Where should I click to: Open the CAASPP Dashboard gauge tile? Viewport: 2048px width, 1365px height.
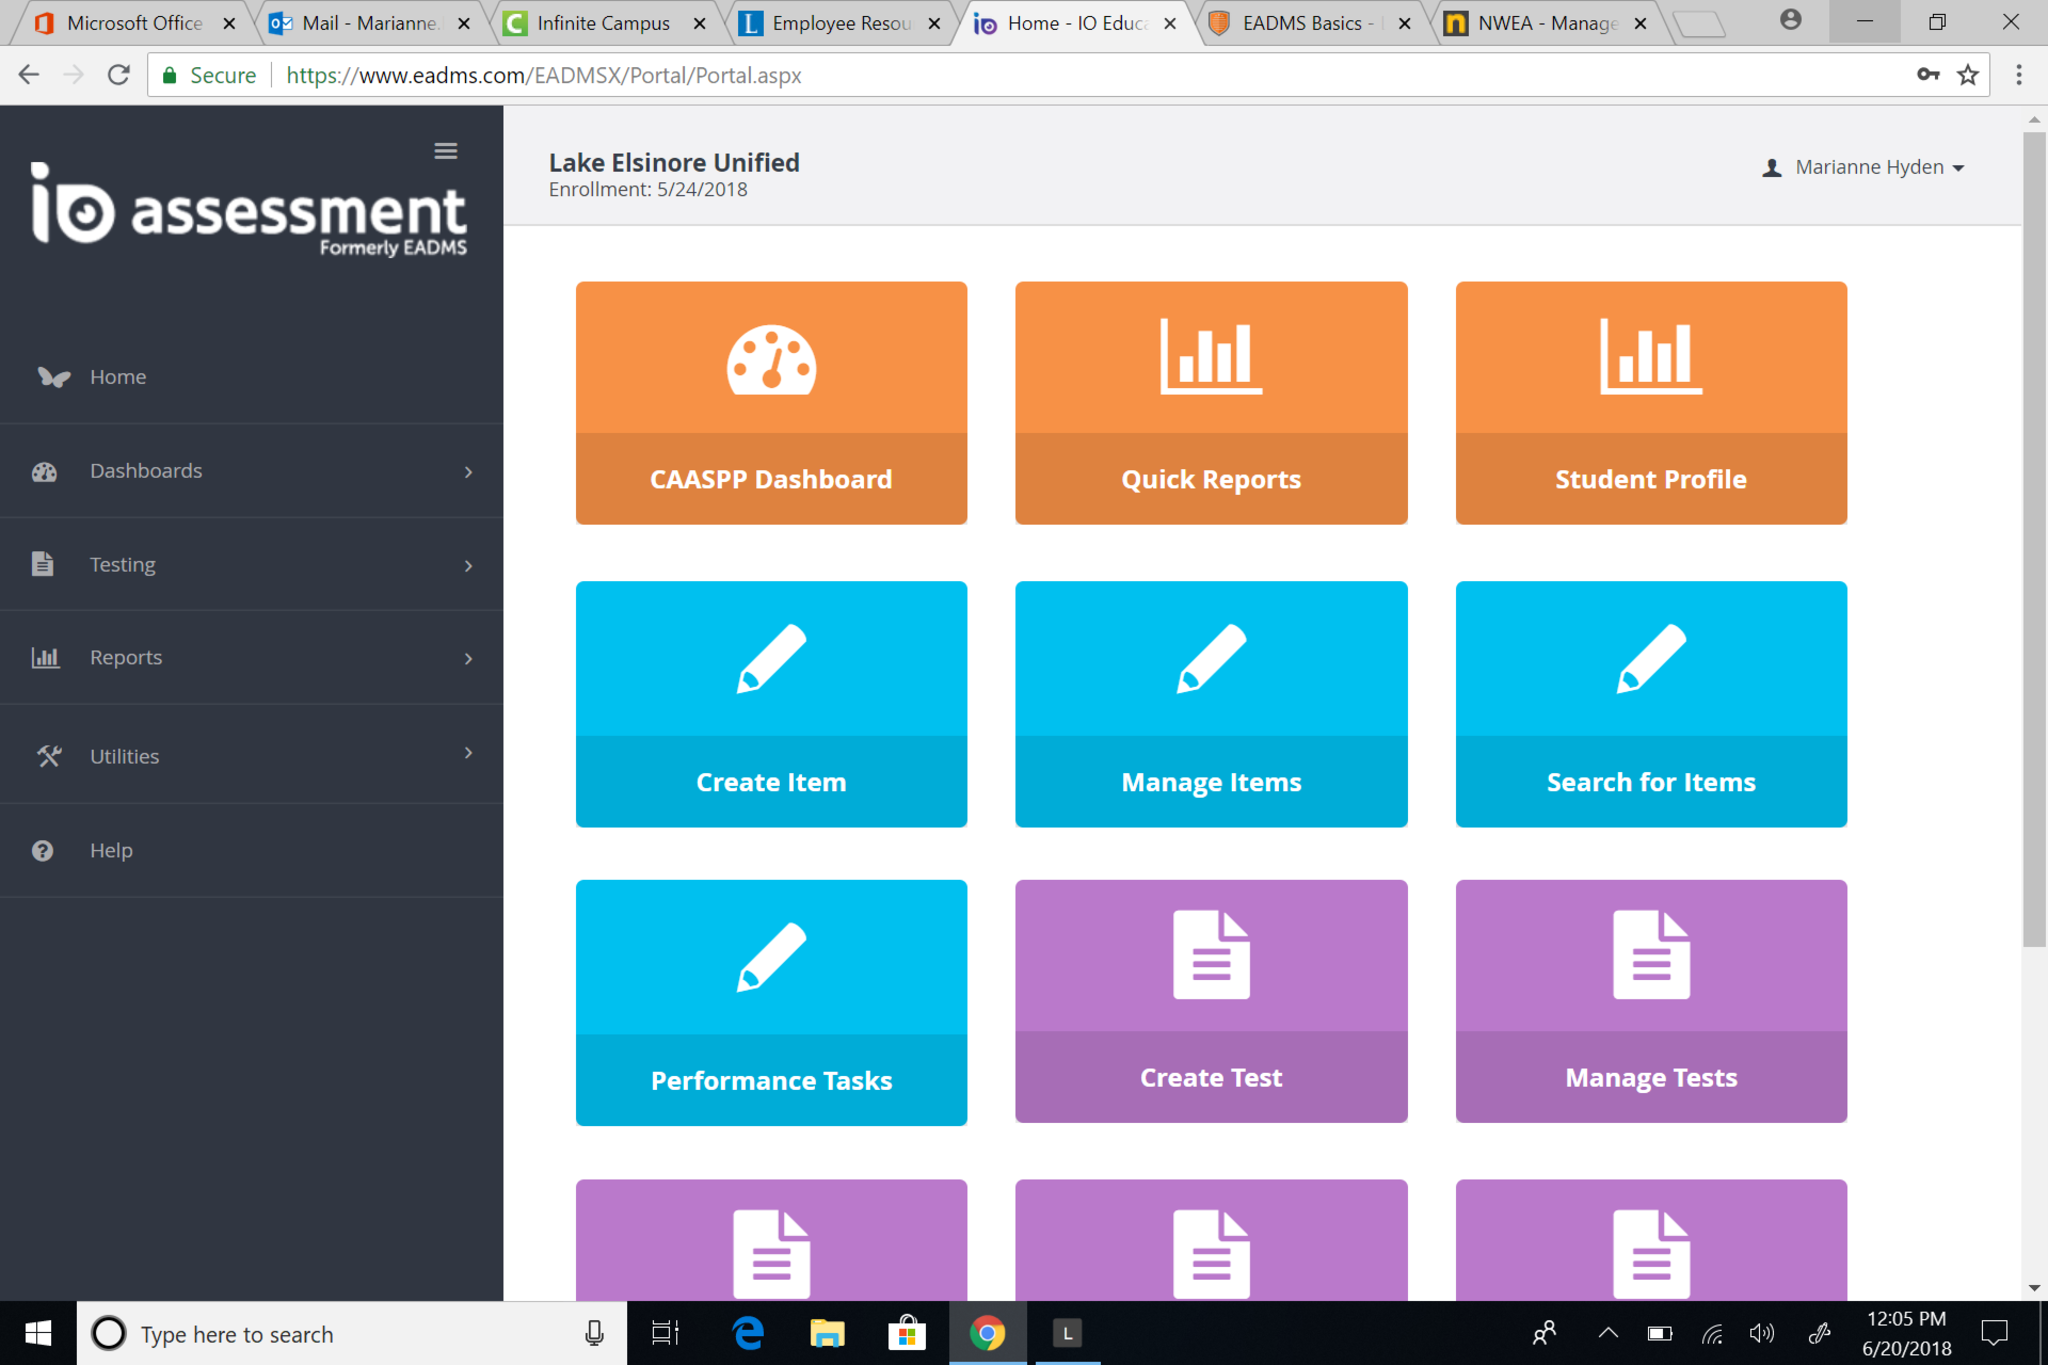(771, 402)
